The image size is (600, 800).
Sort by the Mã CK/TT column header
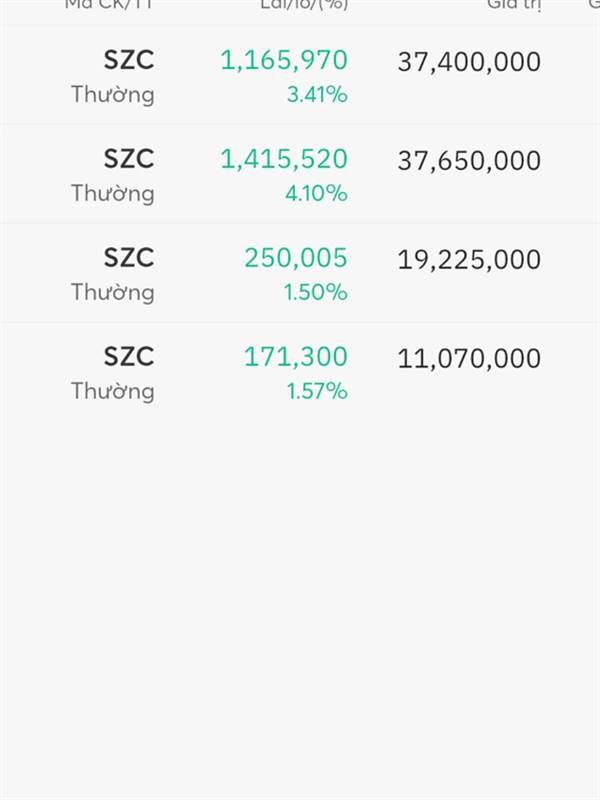point(109,4)
